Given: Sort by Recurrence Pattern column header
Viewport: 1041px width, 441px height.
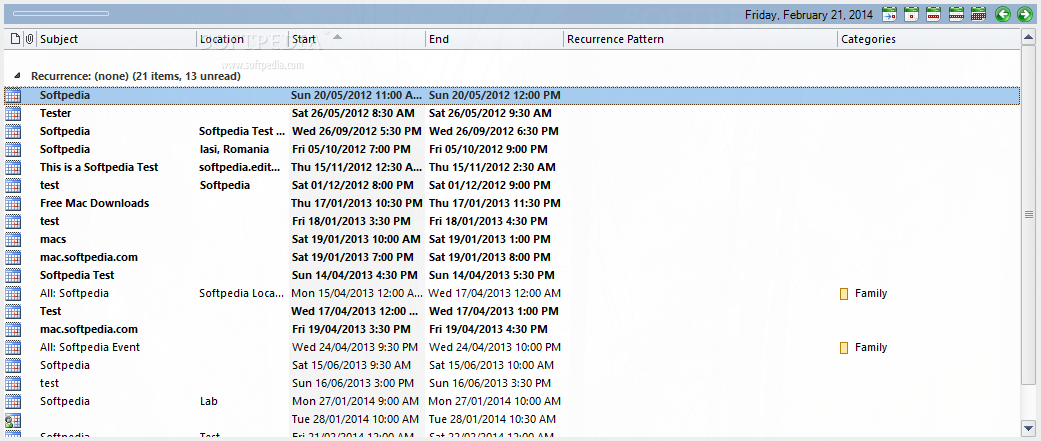Looking at the screenshot, I should tap(700, 39).
